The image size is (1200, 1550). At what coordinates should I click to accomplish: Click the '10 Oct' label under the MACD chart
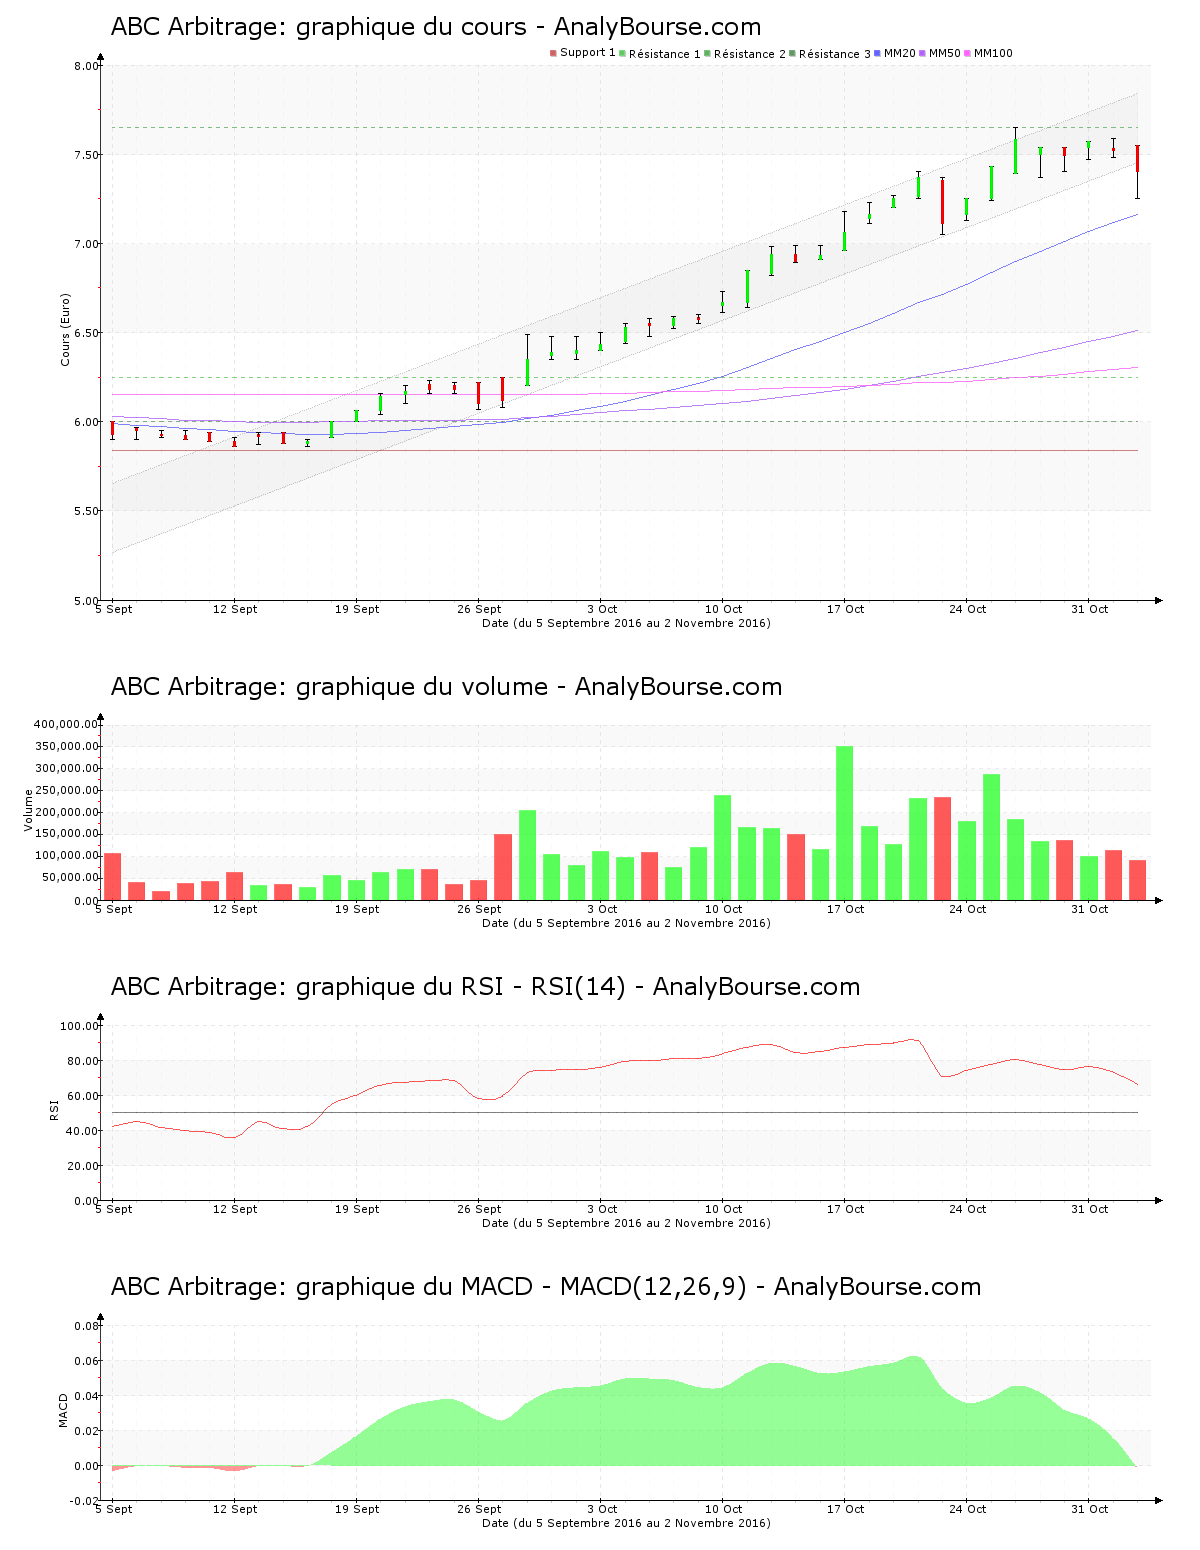(724, 1509)
